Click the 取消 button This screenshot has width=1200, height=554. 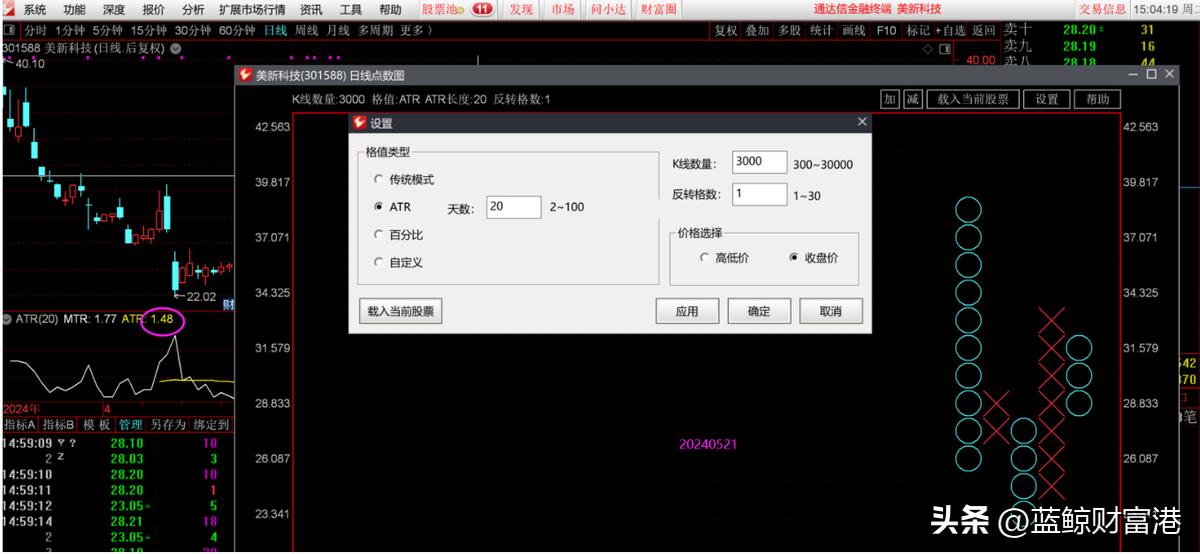[x=831, y=311]
